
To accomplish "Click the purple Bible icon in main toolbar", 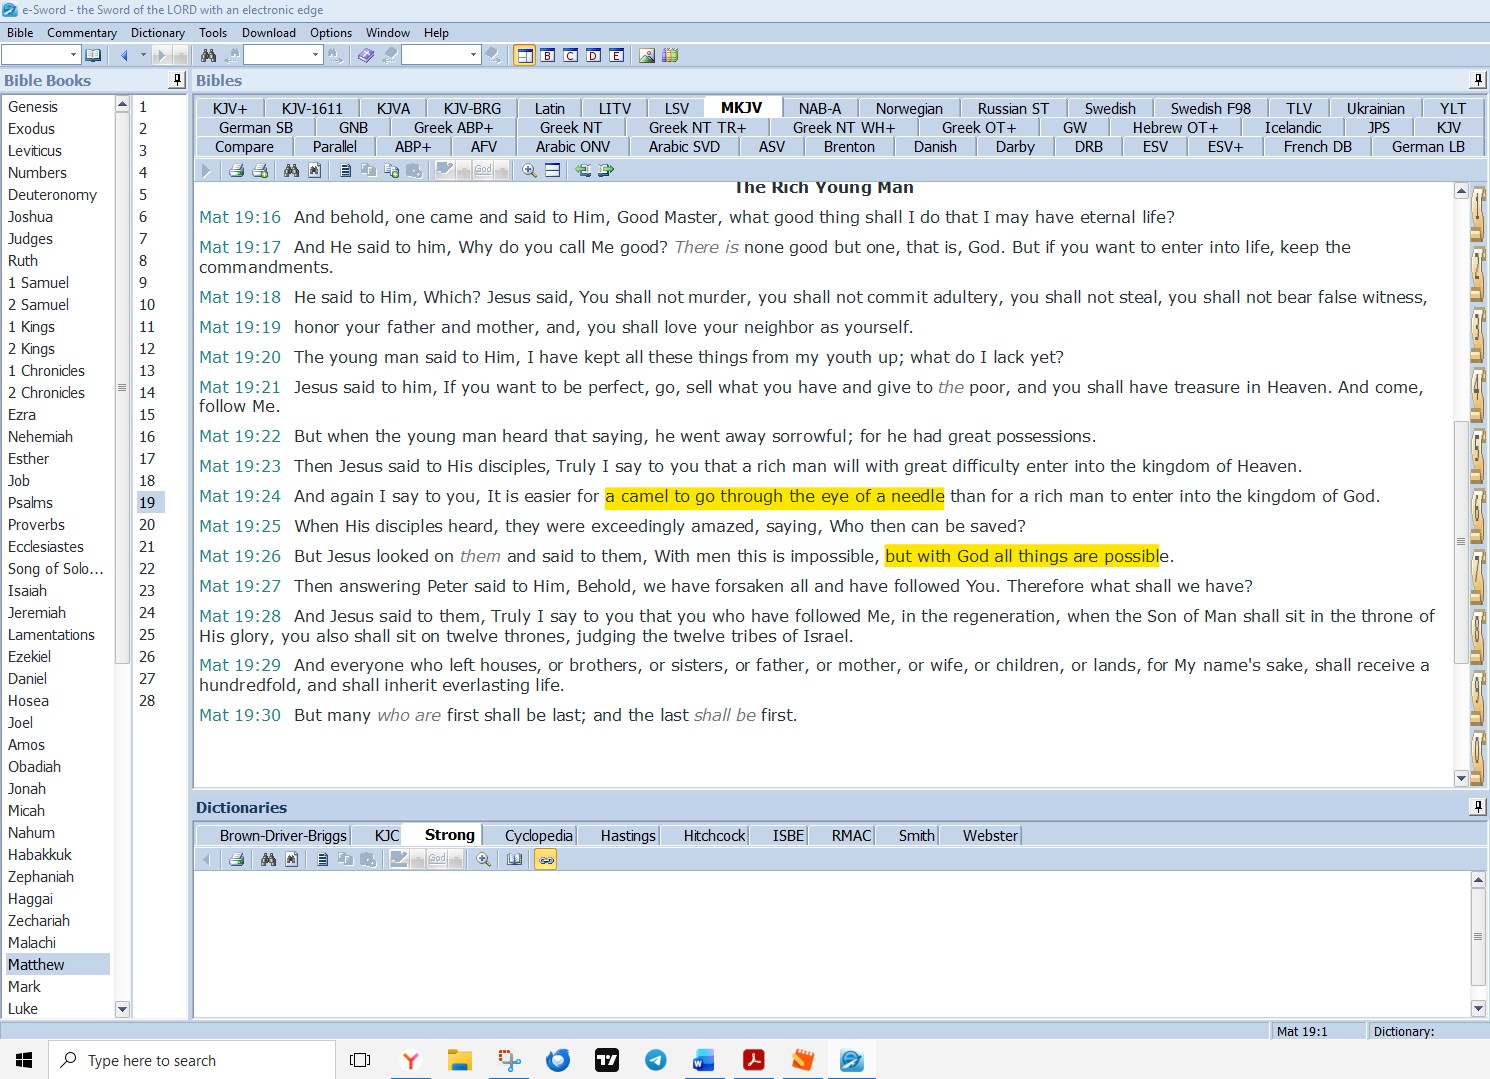I will pos(366,55).
